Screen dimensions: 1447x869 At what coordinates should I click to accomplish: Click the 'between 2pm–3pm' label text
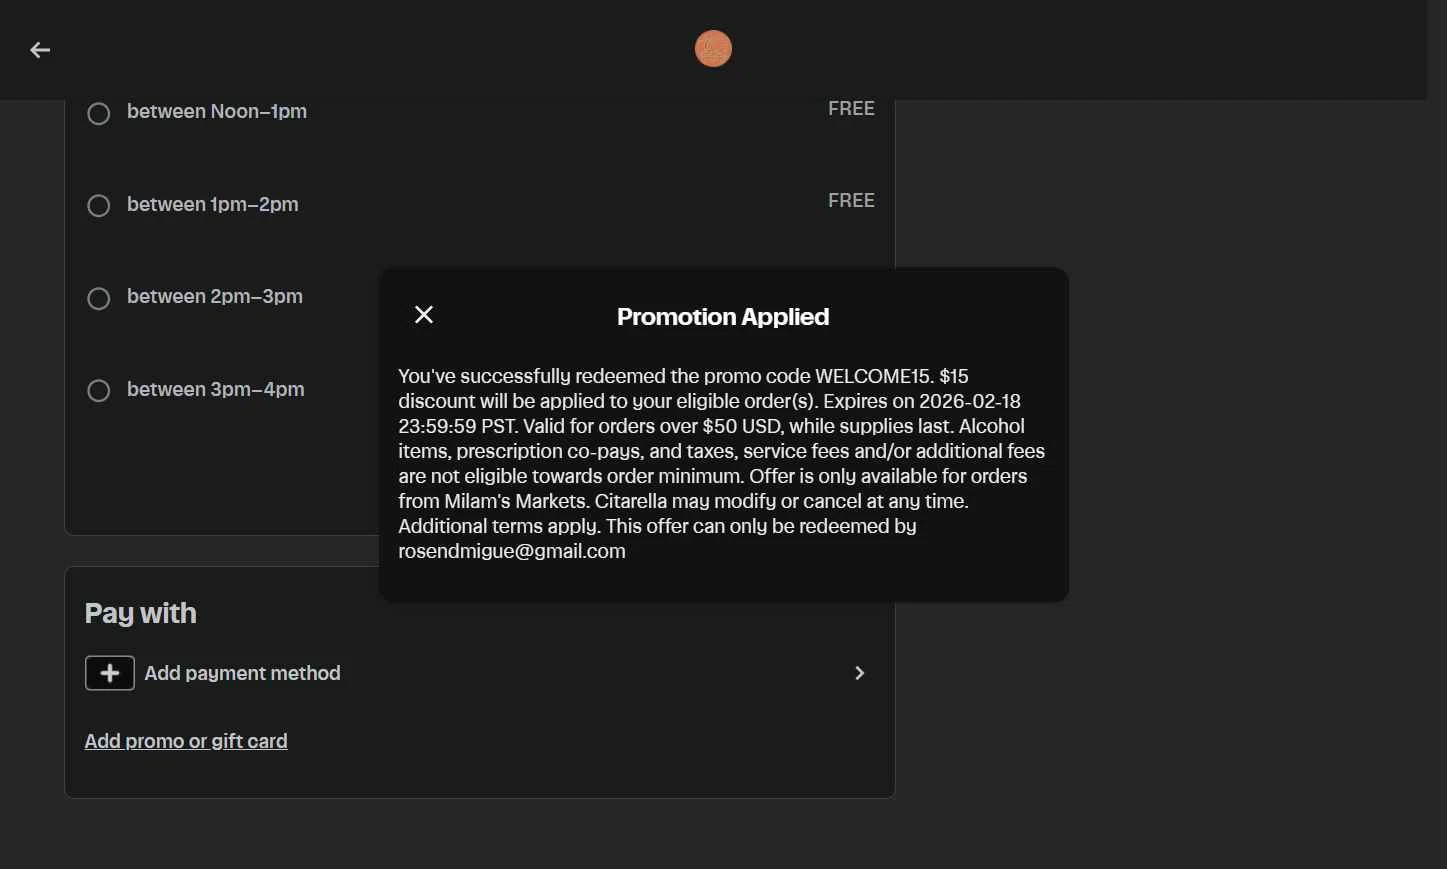tap(215, 296)
